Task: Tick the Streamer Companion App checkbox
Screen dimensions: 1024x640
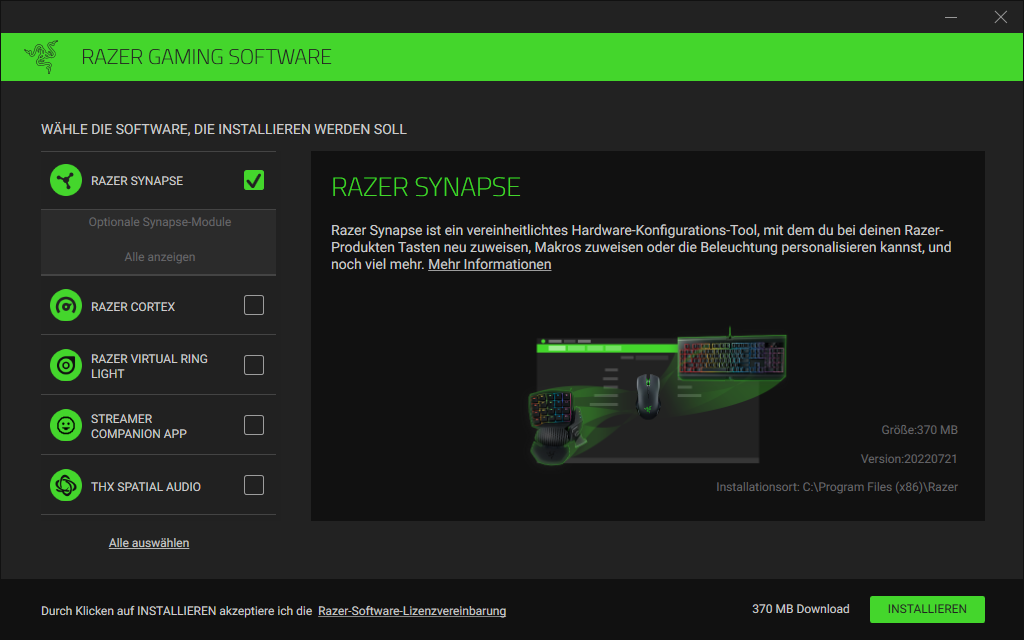Action: click(254, 425)
